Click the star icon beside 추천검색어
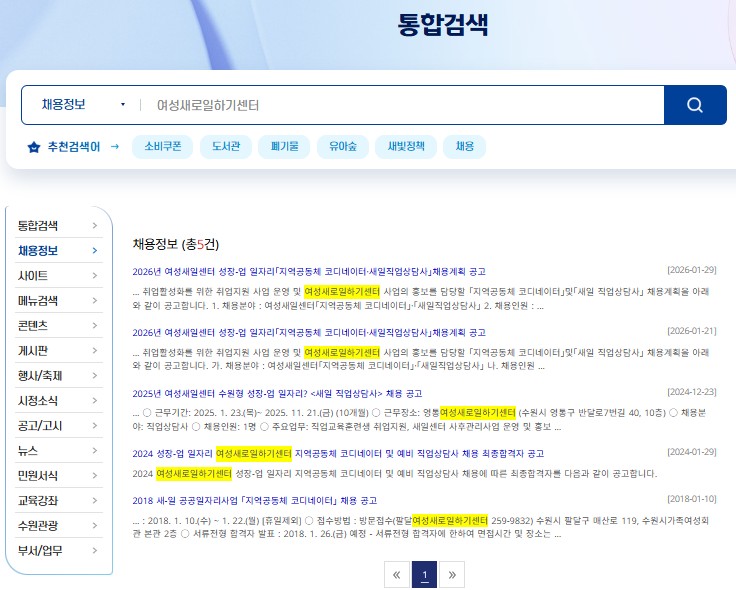 click(x=33, y=147)
